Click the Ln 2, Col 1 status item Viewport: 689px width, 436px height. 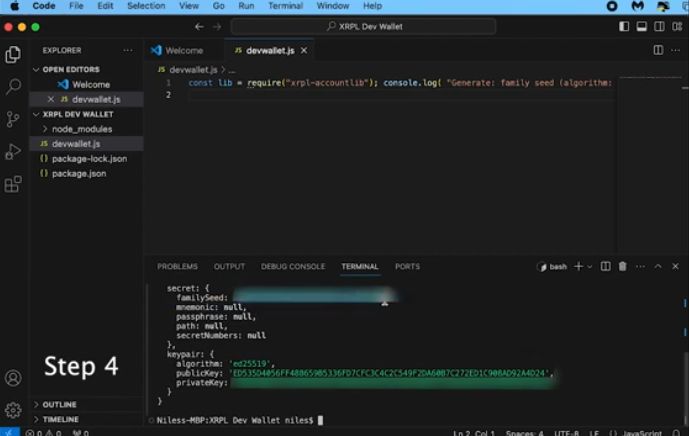[474, 433]
